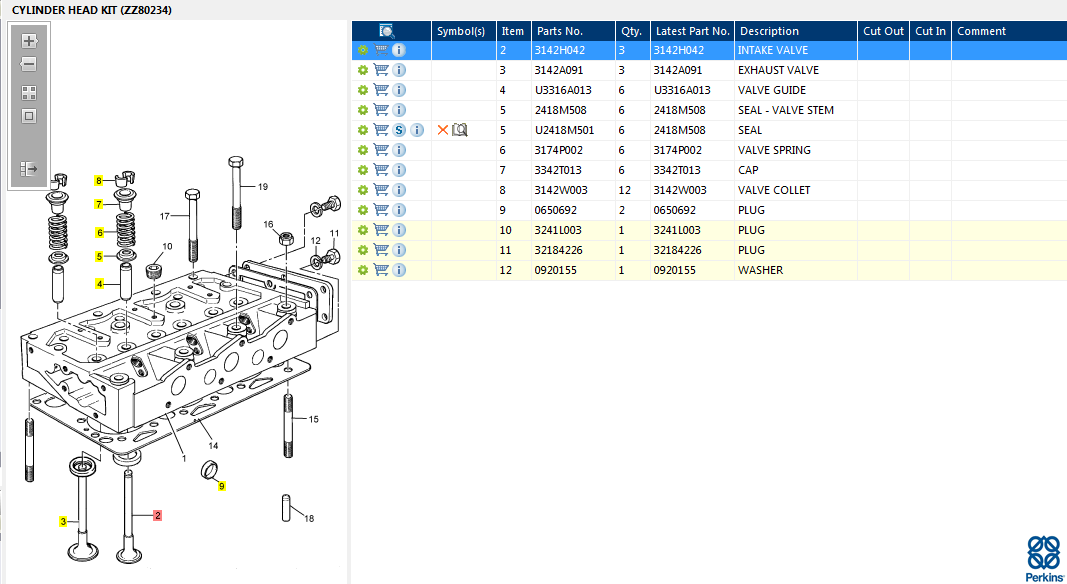Sort by the Parts No. column header

click(x=559, y=31)
